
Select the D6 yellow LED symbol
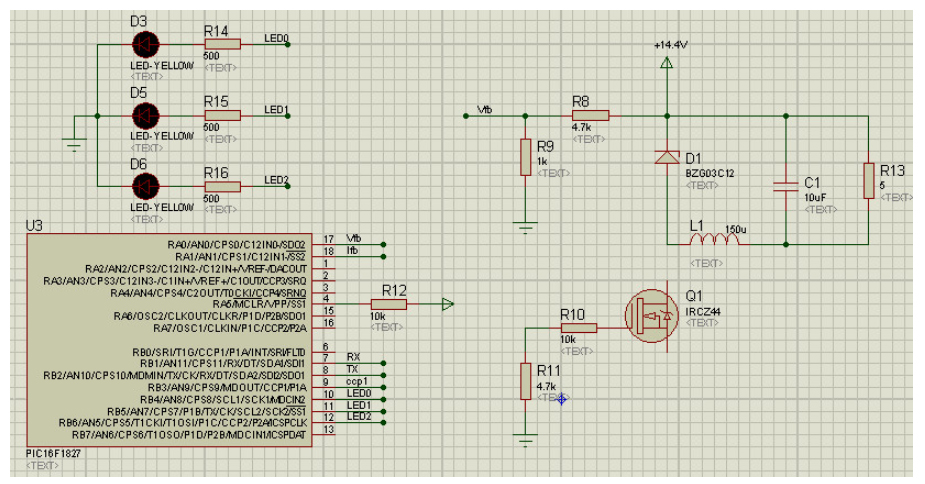coord(146,186)
